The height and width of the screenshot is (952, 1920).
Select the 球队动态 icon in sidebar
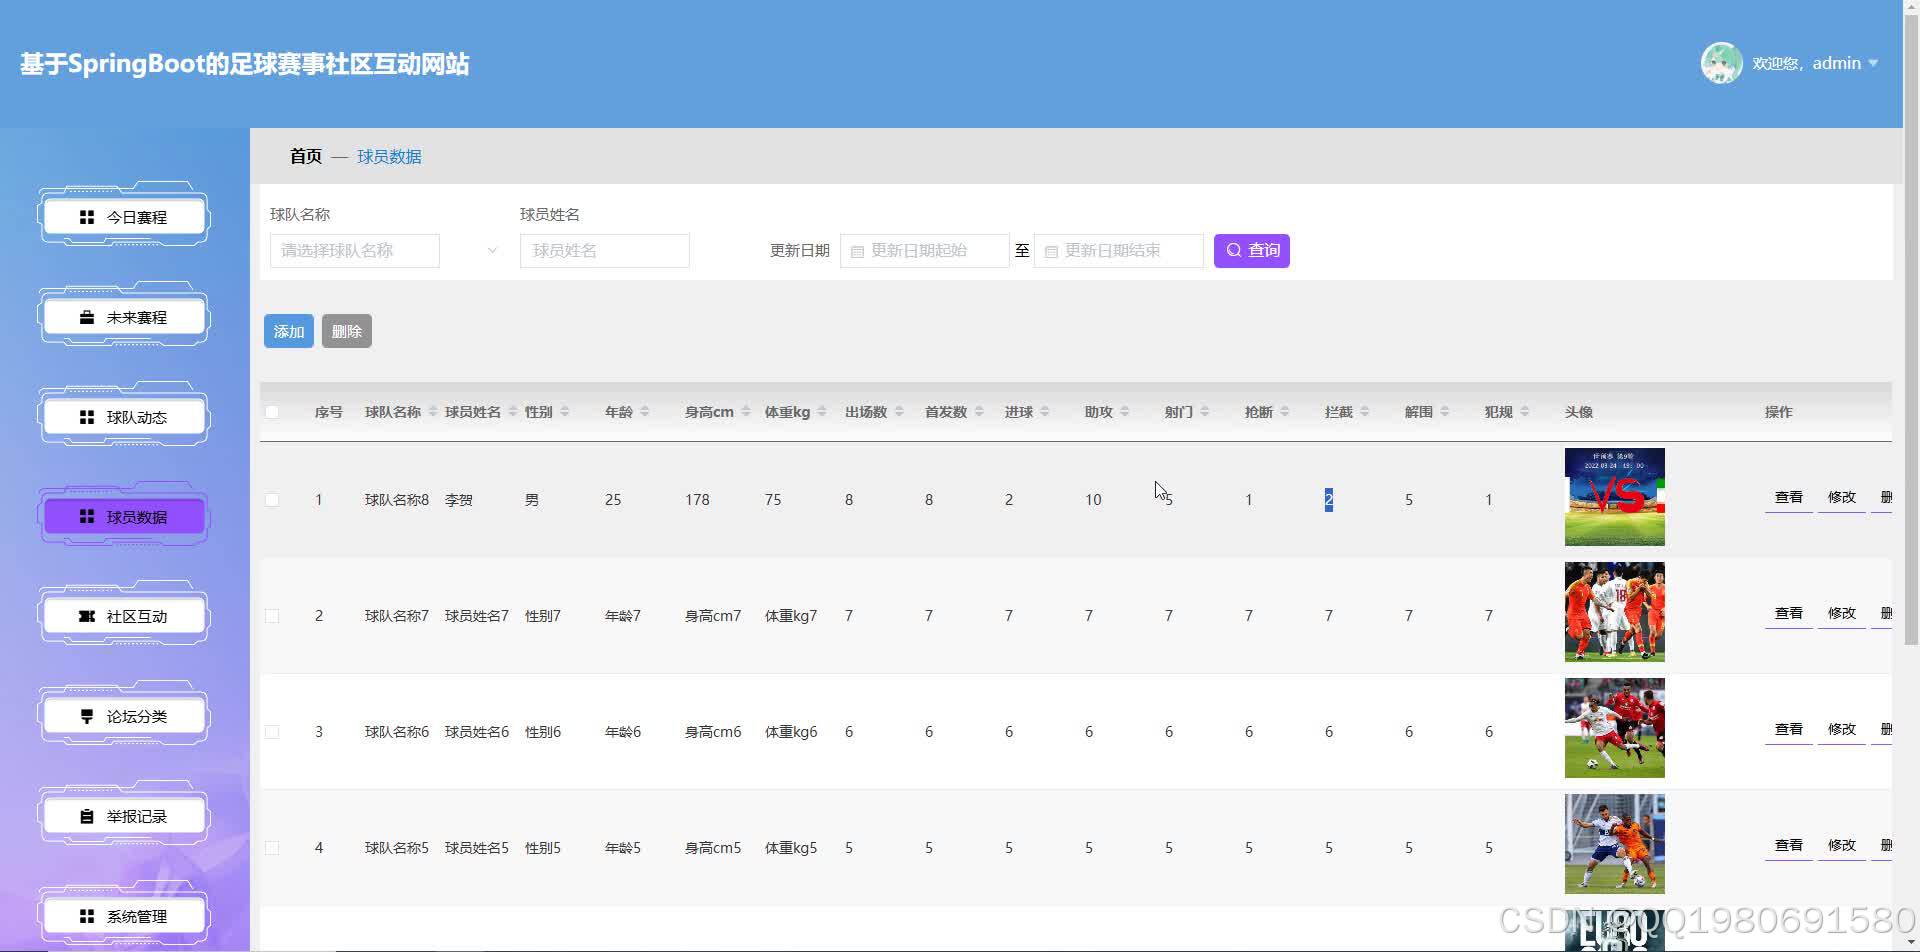(x=86, y=416)
